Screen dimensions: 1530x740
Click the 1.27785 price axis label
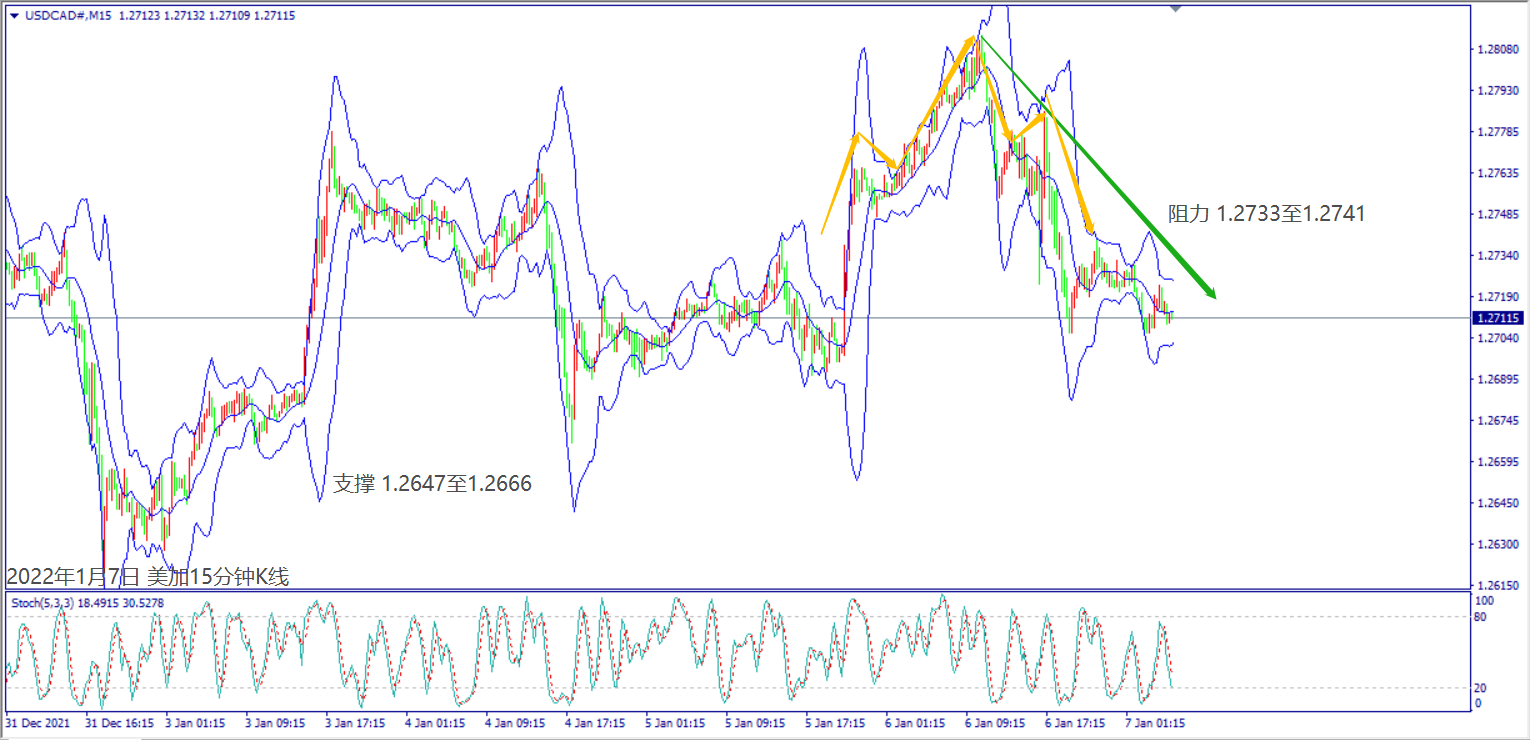(1499, 132)
